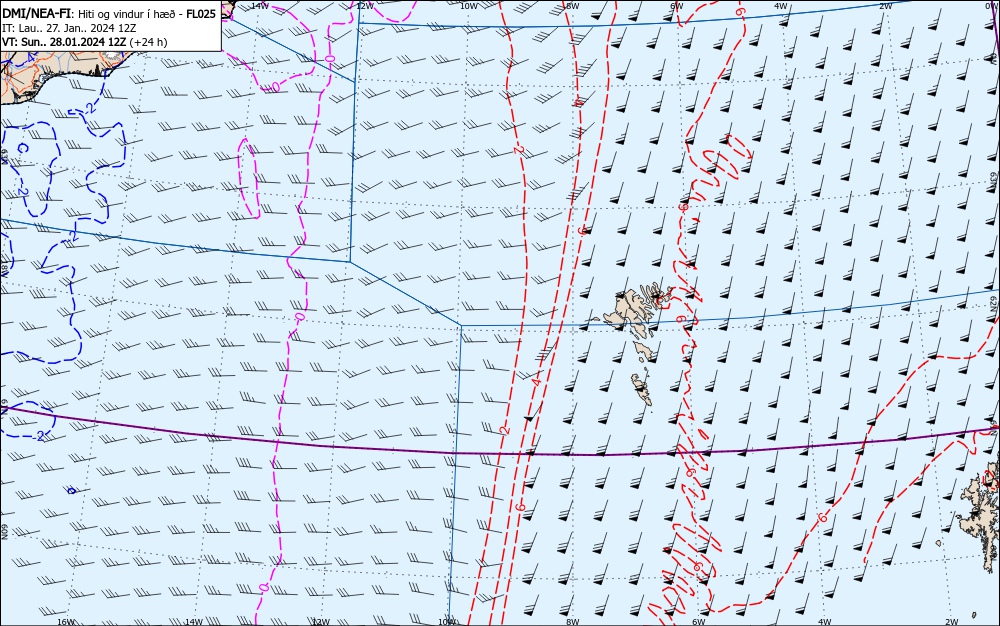Click the chart title 'Hiti og vindur í hæð - FL025'
The width and height of the screenshot is (1000, 626).
147,14
